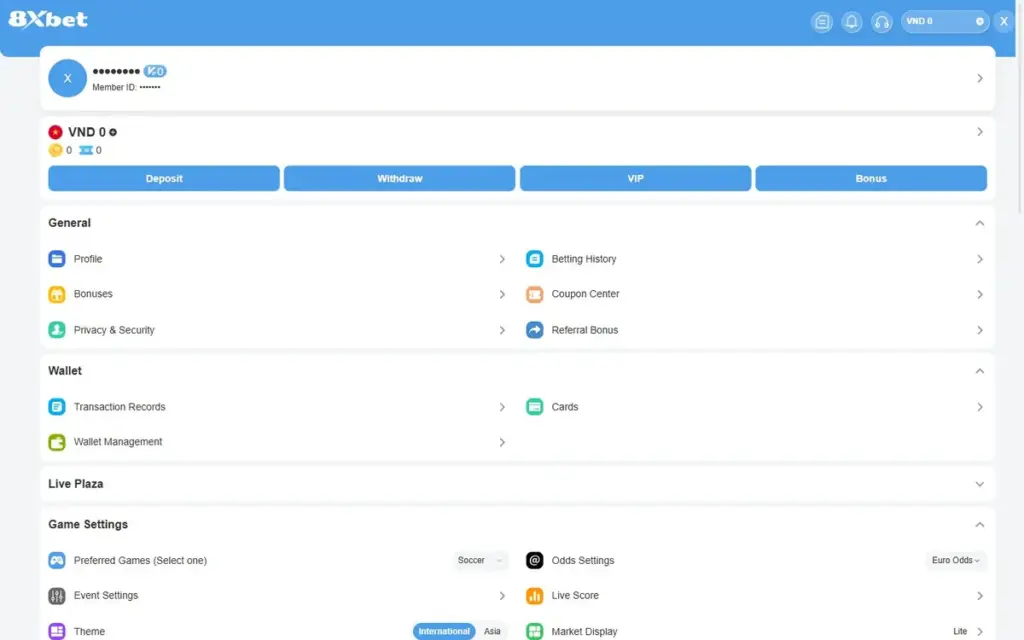Viewport: 1024px width, 640px height.
Task: Click the blue coupon ticket icon
Action: (x=86, y=150)
